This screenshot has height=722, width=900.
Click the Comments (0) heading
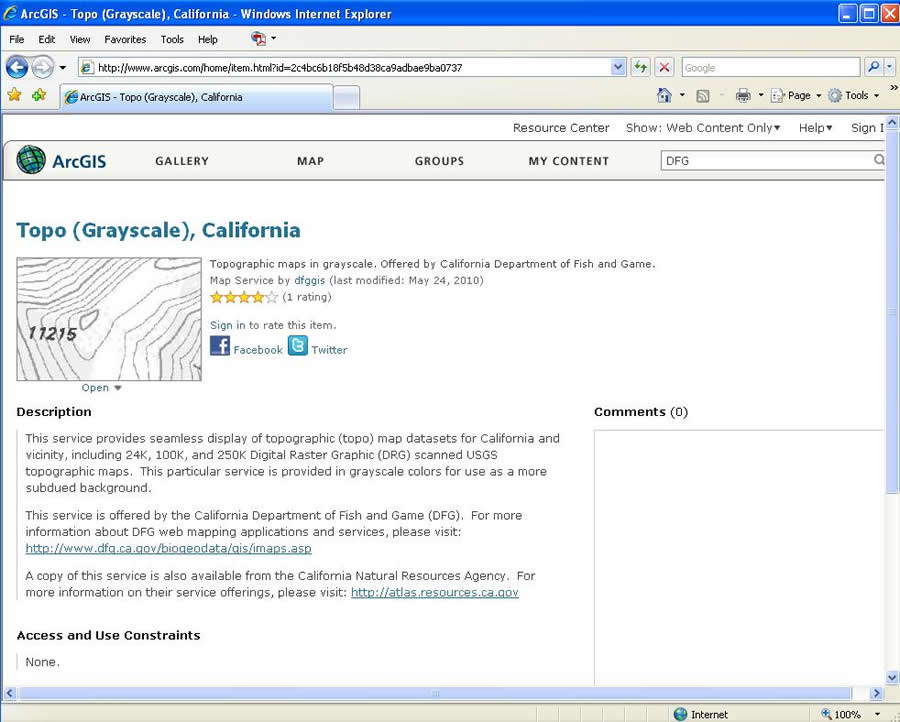click(x=641, y=412)
